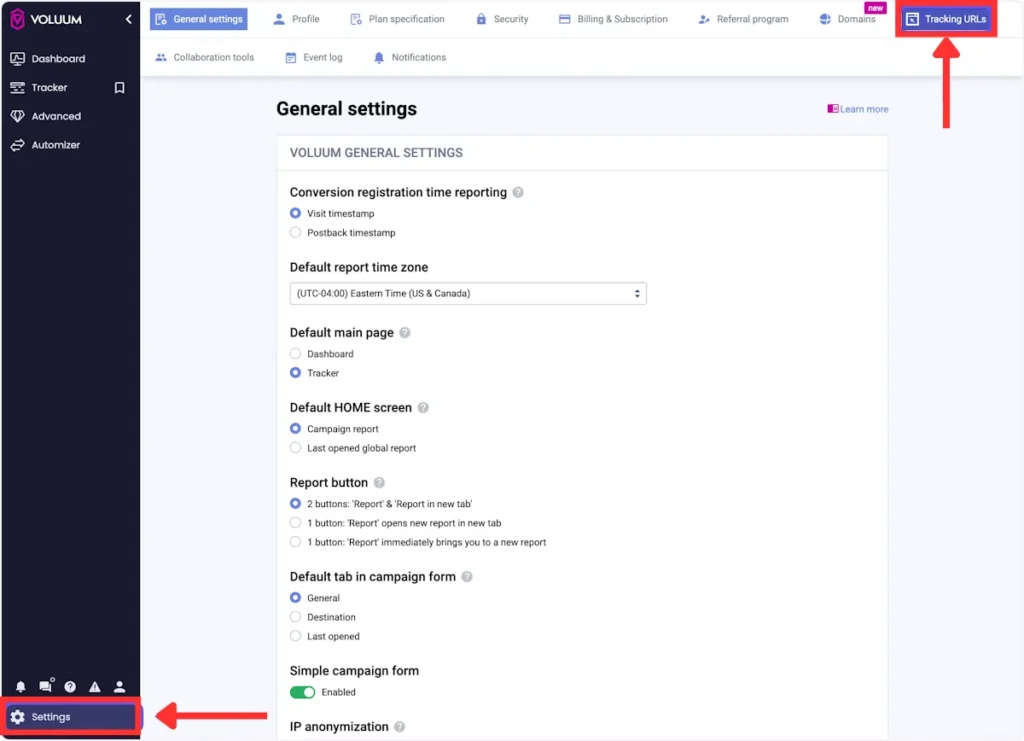Open the Tracker sidebar item
Screen dimensions: 1024x741
tap(49, 87)
